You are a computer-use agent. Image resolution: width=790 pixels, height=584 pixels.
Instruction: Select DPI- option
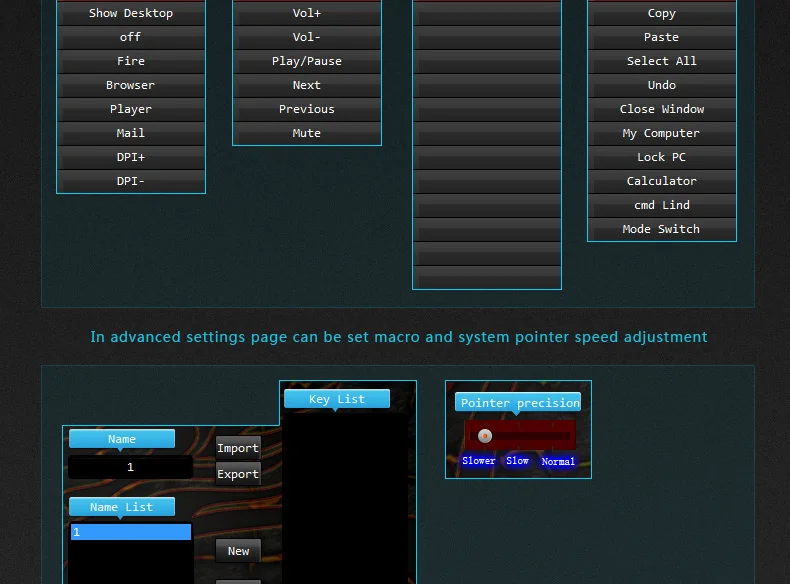coord(131,181)
